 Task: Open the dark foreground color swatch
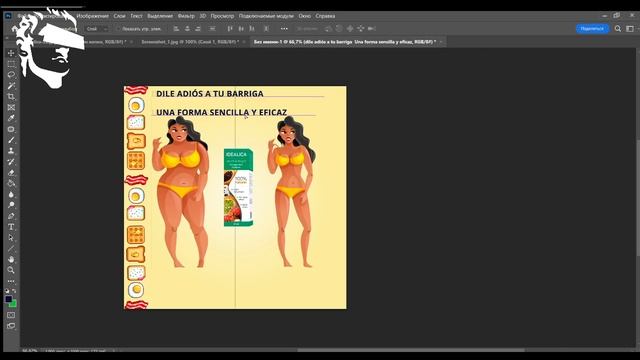(x=8, y=299)
